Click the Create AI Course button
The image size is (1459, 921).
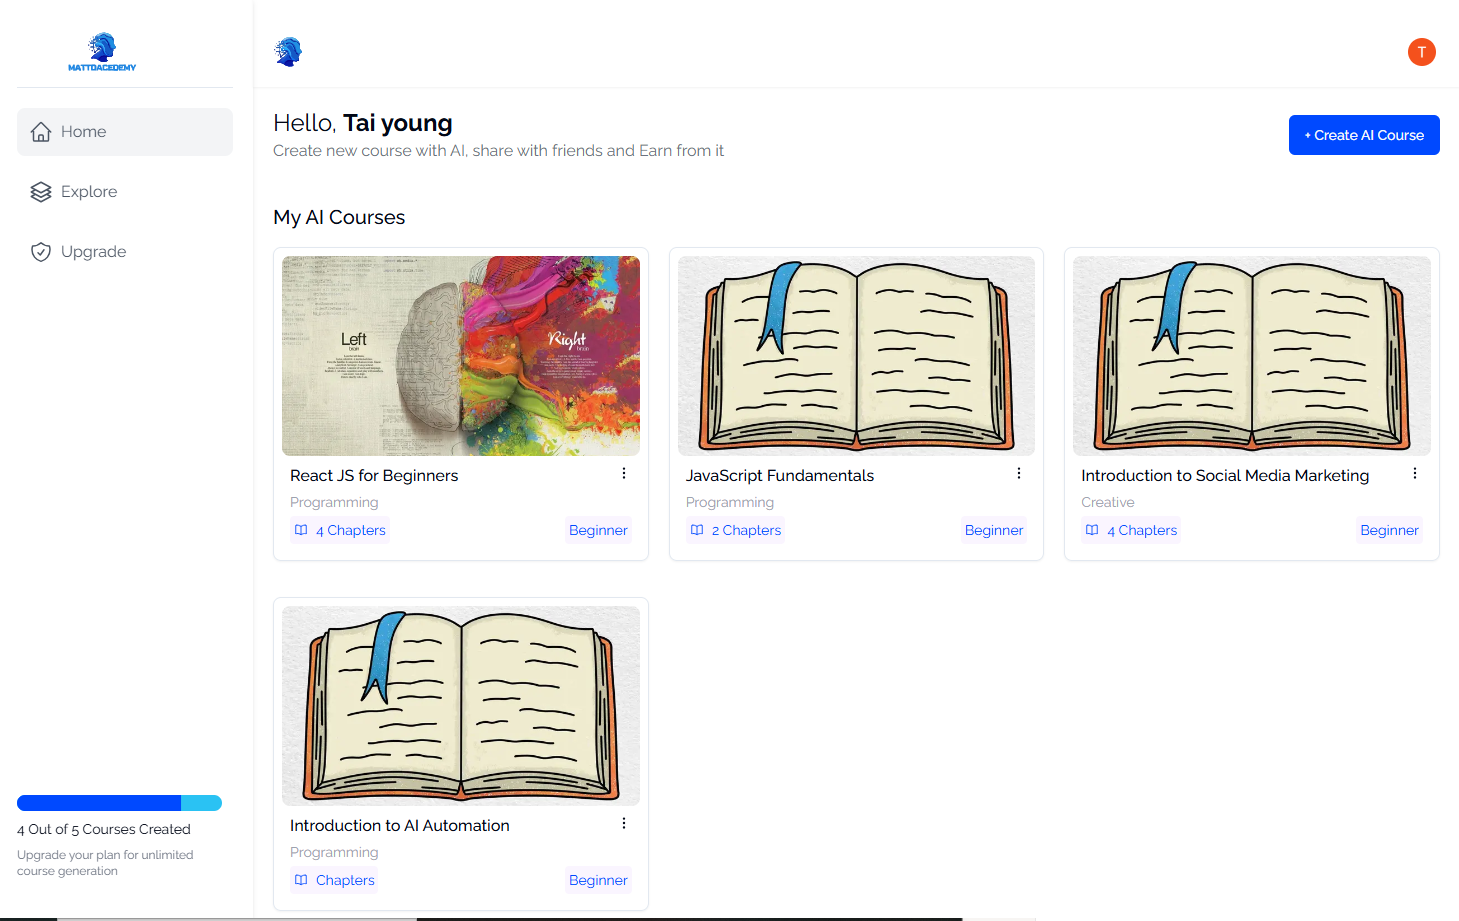(x=1364, y=135)
